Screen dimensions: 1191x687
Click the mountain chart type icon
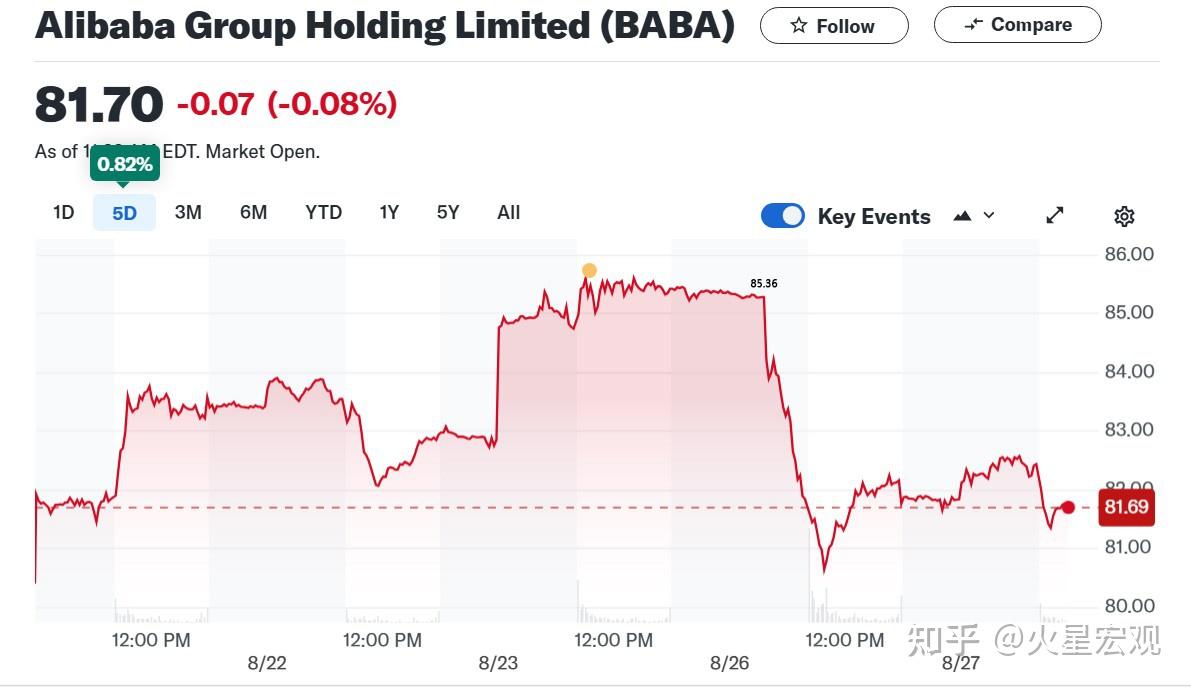click(x=963, y=216)
